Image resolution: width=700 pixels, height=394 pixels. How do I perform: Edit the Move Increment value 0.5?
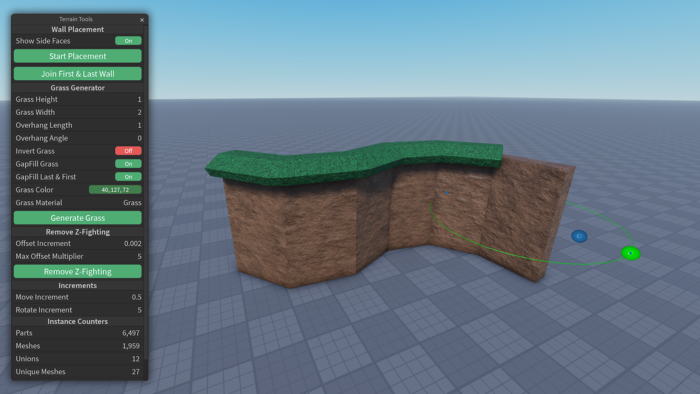[x=137, y=297]
